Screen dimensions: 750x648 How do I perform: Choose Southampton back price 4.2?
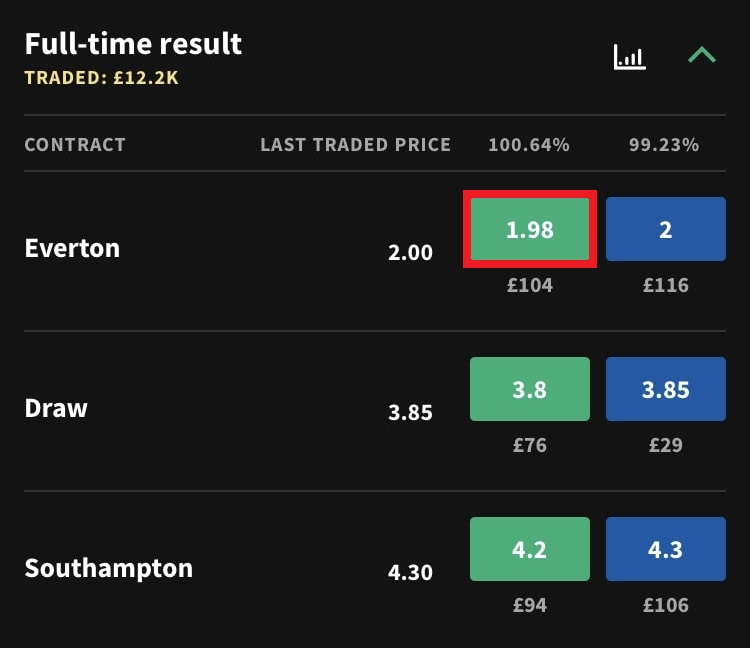[x=529, y=549]
